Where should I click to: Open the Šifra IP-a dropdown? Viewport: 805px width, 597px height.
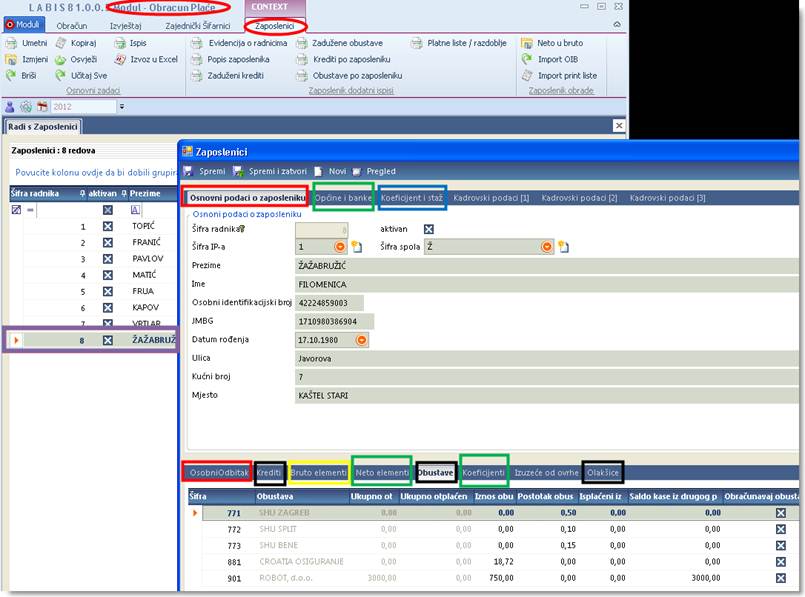point(340,247)
